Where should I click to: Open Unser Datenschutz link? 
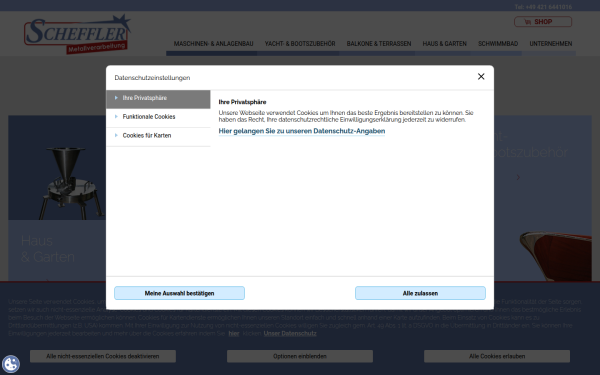[290, 334]
